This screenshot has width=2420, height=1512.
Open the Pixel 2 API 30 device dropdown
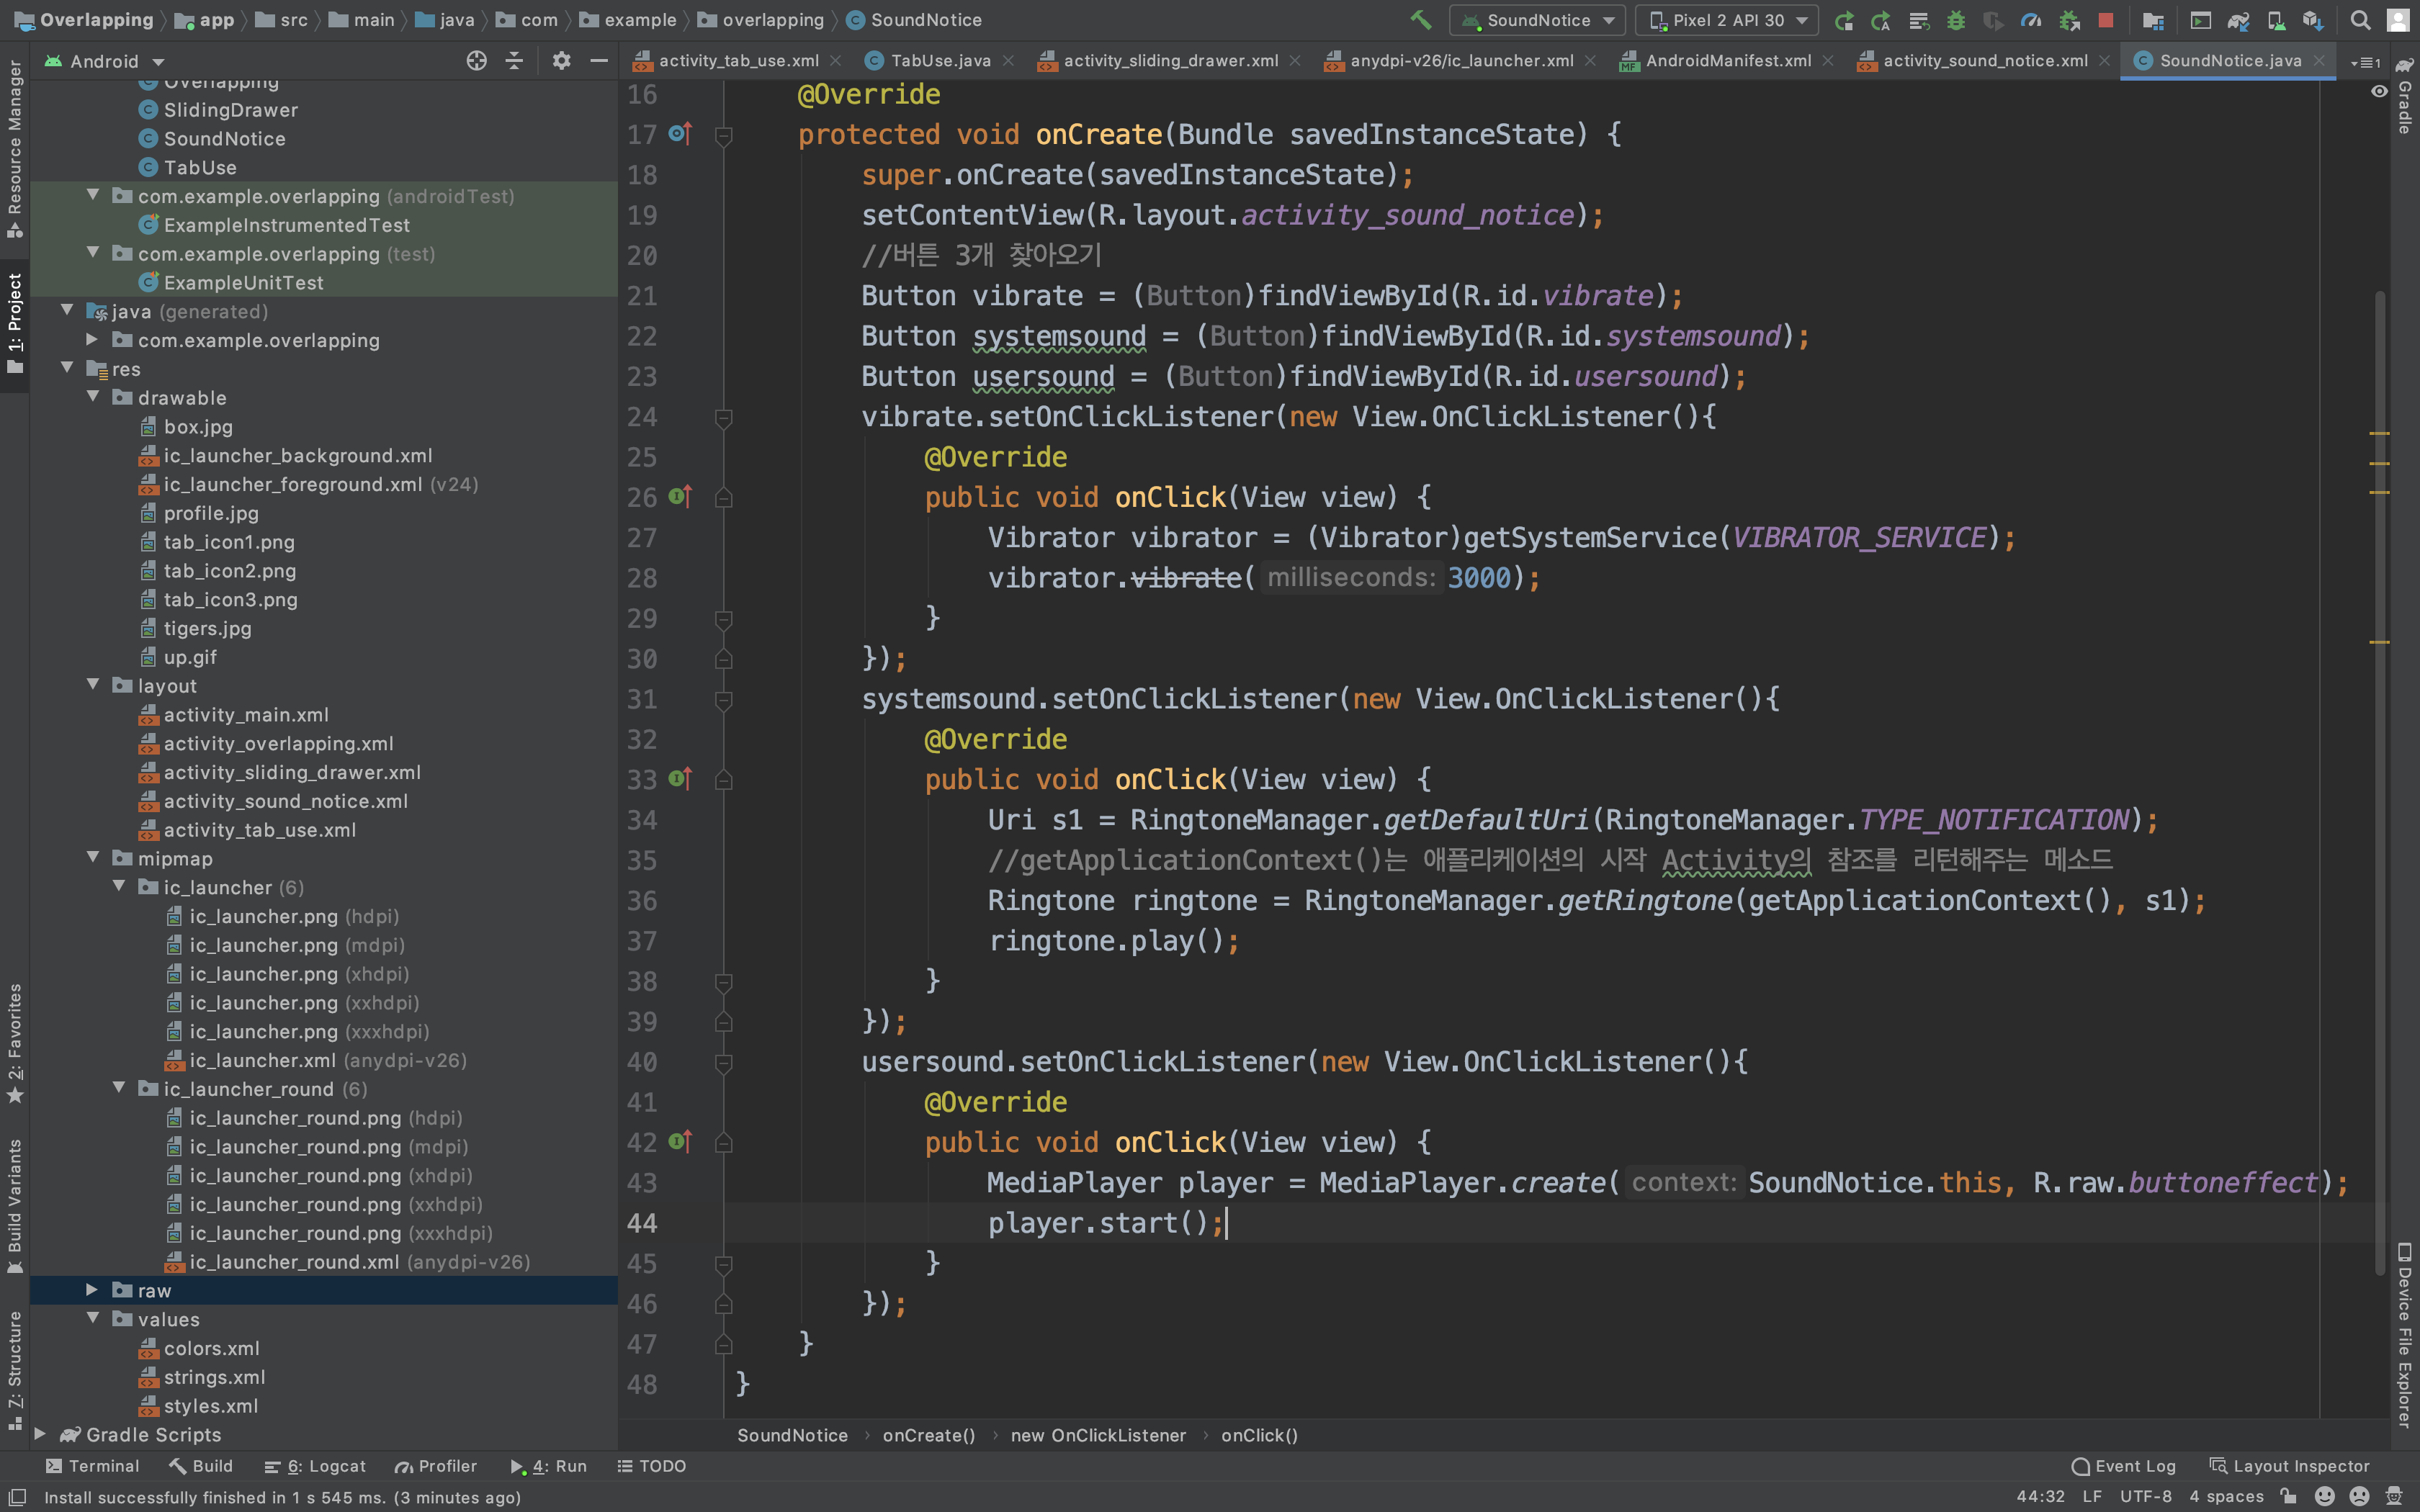[1727, 20]
